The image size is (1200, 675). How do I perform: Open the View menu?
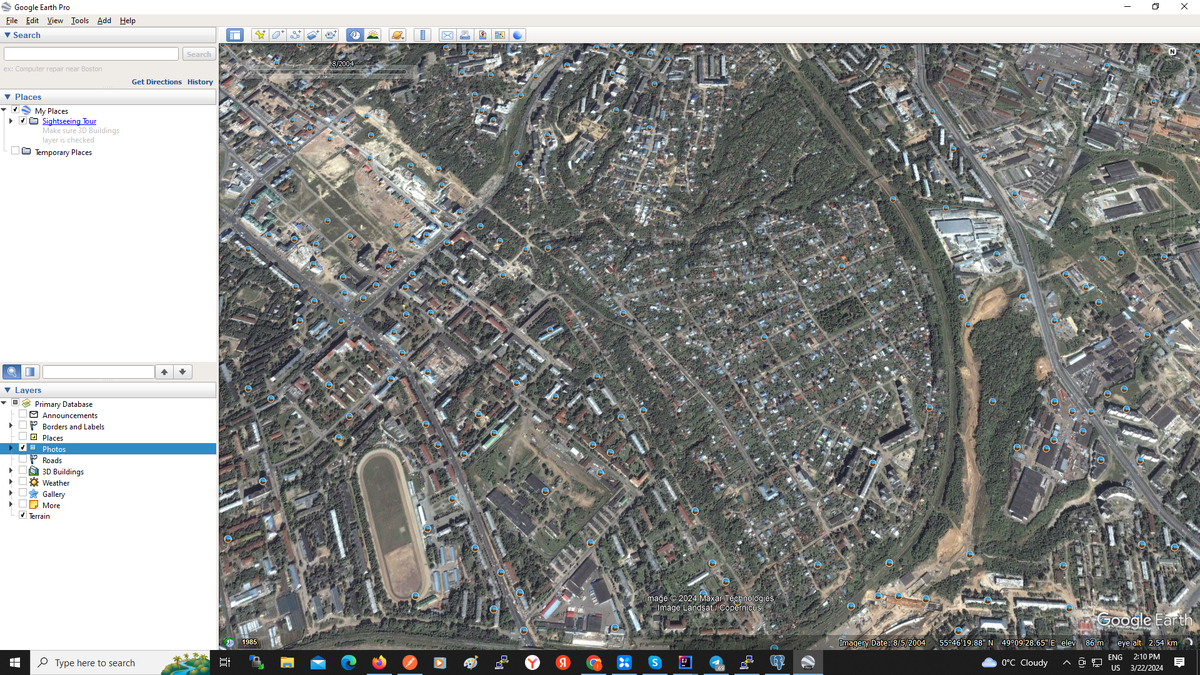coord(55,20)
